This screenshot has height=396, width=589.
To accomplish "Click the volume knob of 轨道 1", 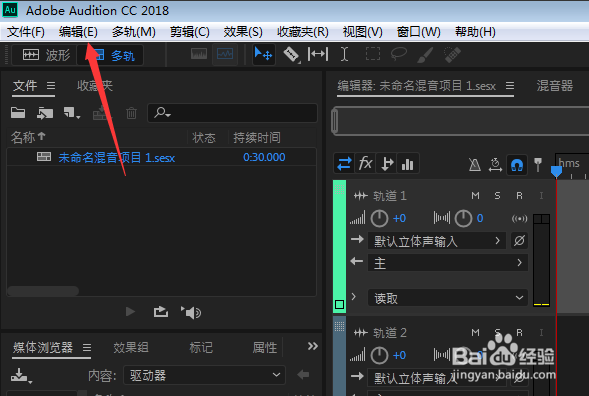I will tap(379, 218).
